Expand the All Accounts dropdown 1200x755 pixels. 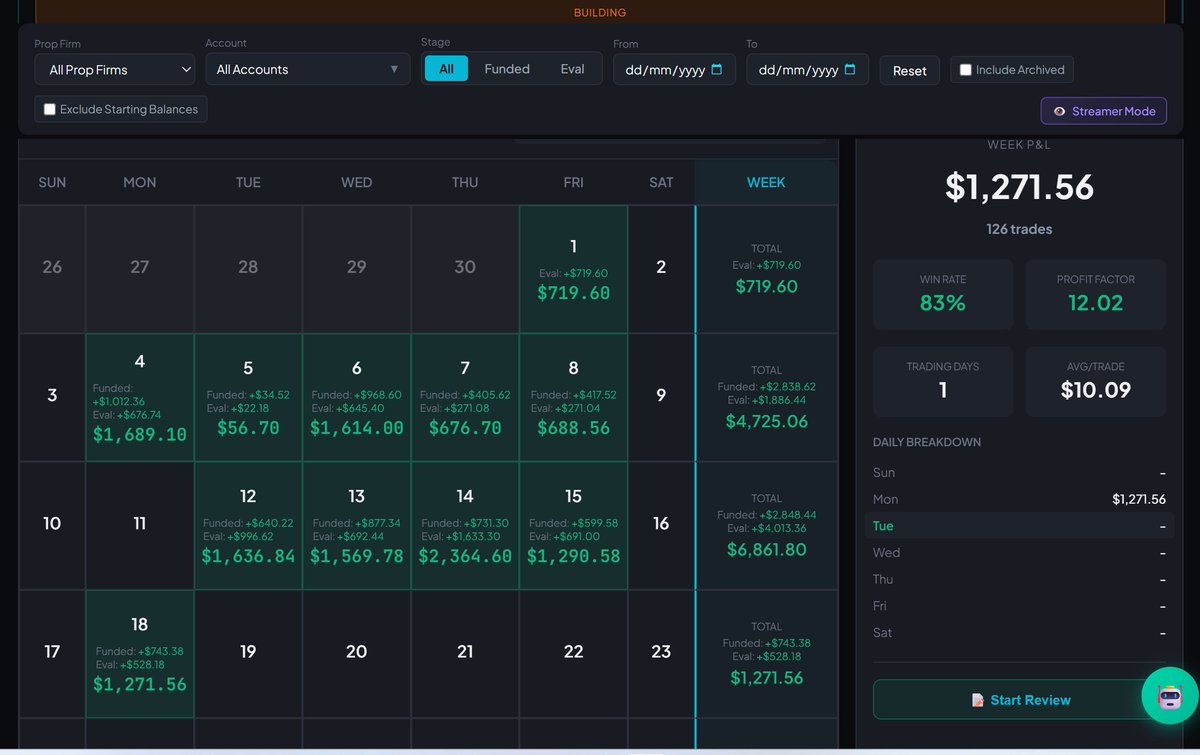click(308, 69)
